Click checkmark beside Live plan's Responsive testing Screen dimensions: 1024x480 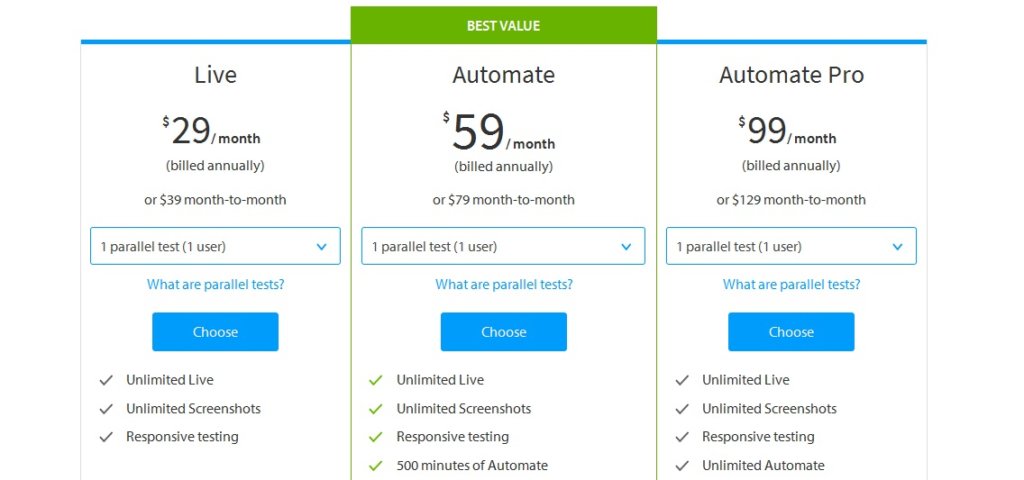106,437
